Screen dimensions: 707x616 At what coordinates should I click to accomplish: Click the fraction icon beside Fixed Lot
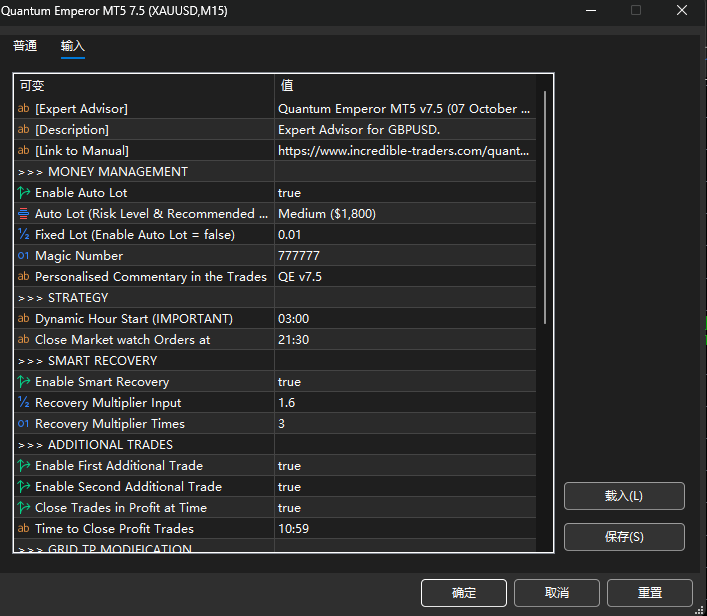(x=23, y=234)
